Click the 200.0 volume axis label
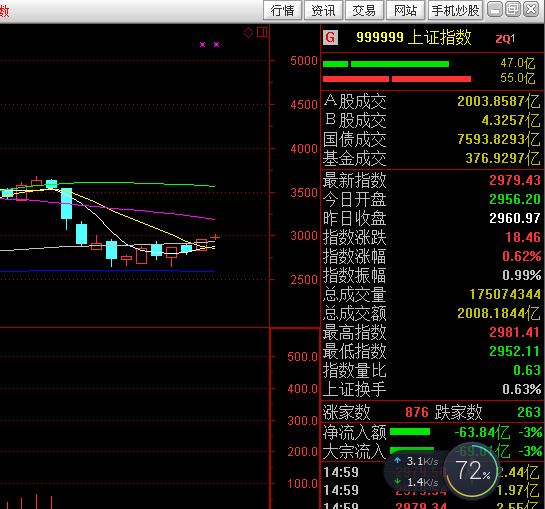The image size is (545, 509). 302,452
